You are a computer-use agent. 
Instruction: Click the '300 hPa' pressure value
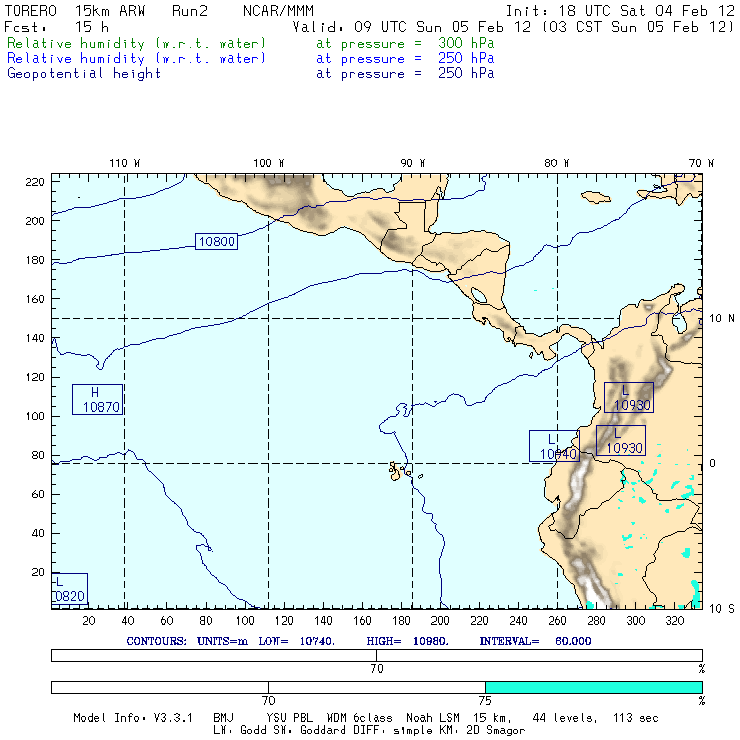coord(466,43)
